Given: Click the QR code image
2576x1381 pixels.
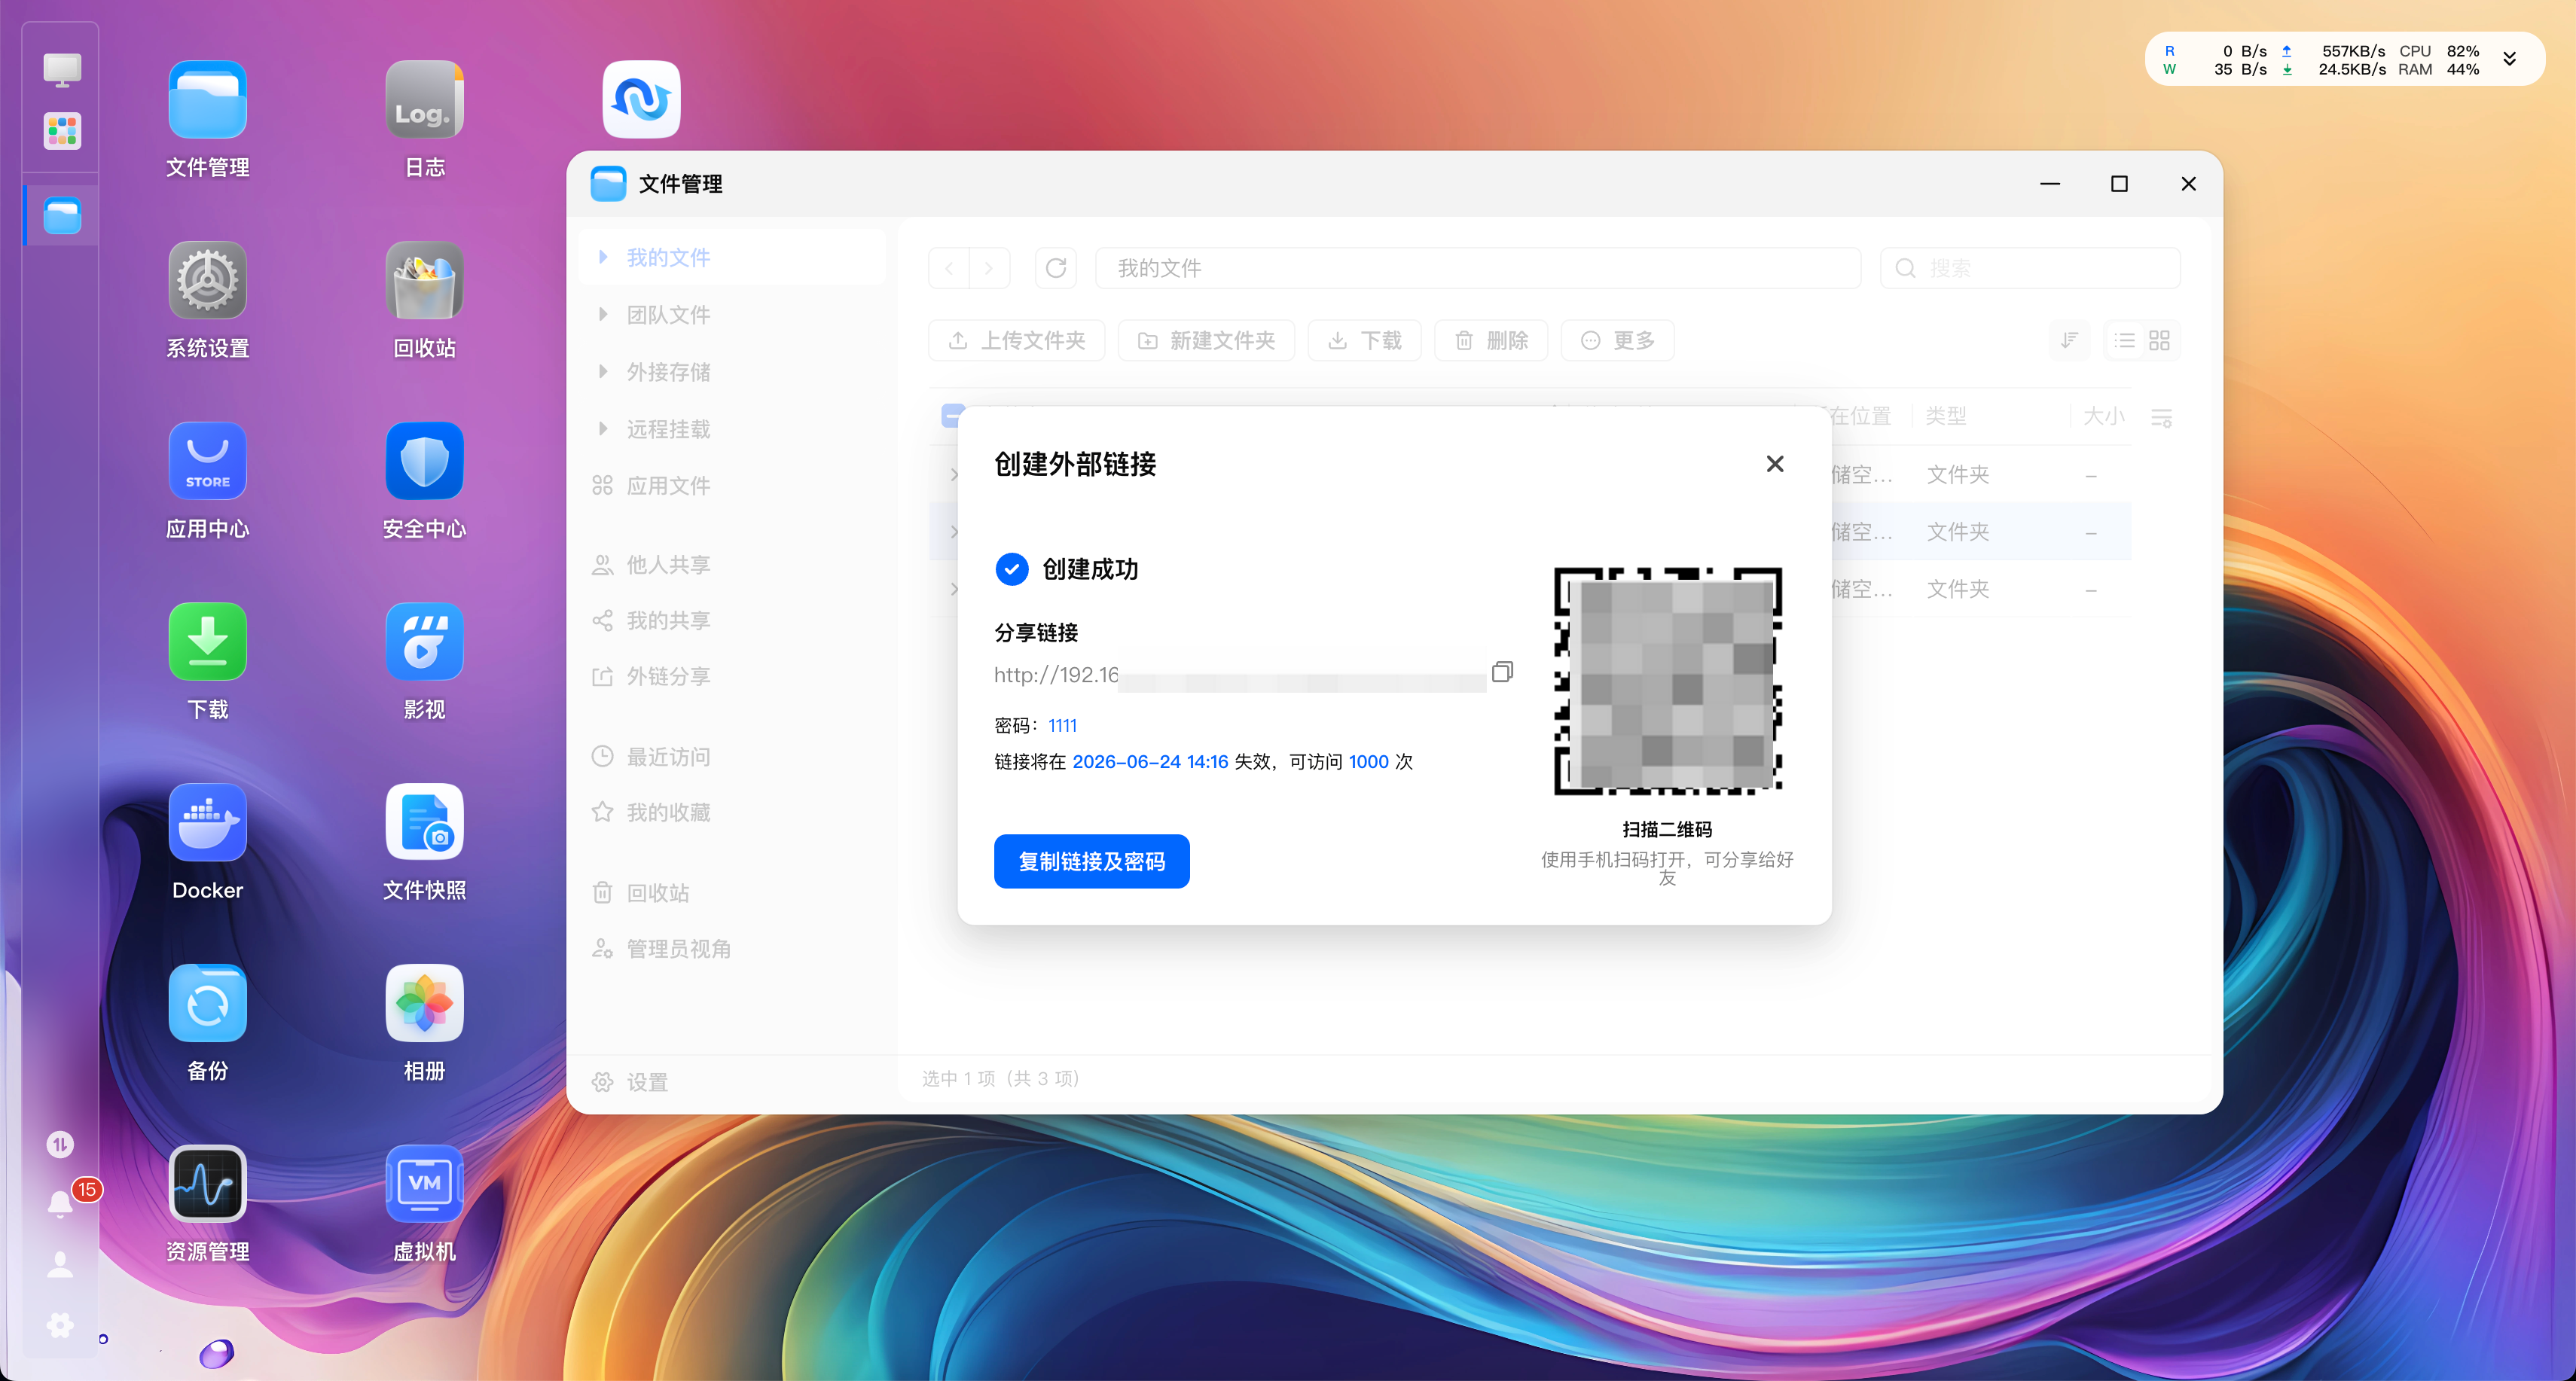Looking at the screenshot, I should [x=1667, y=681].
